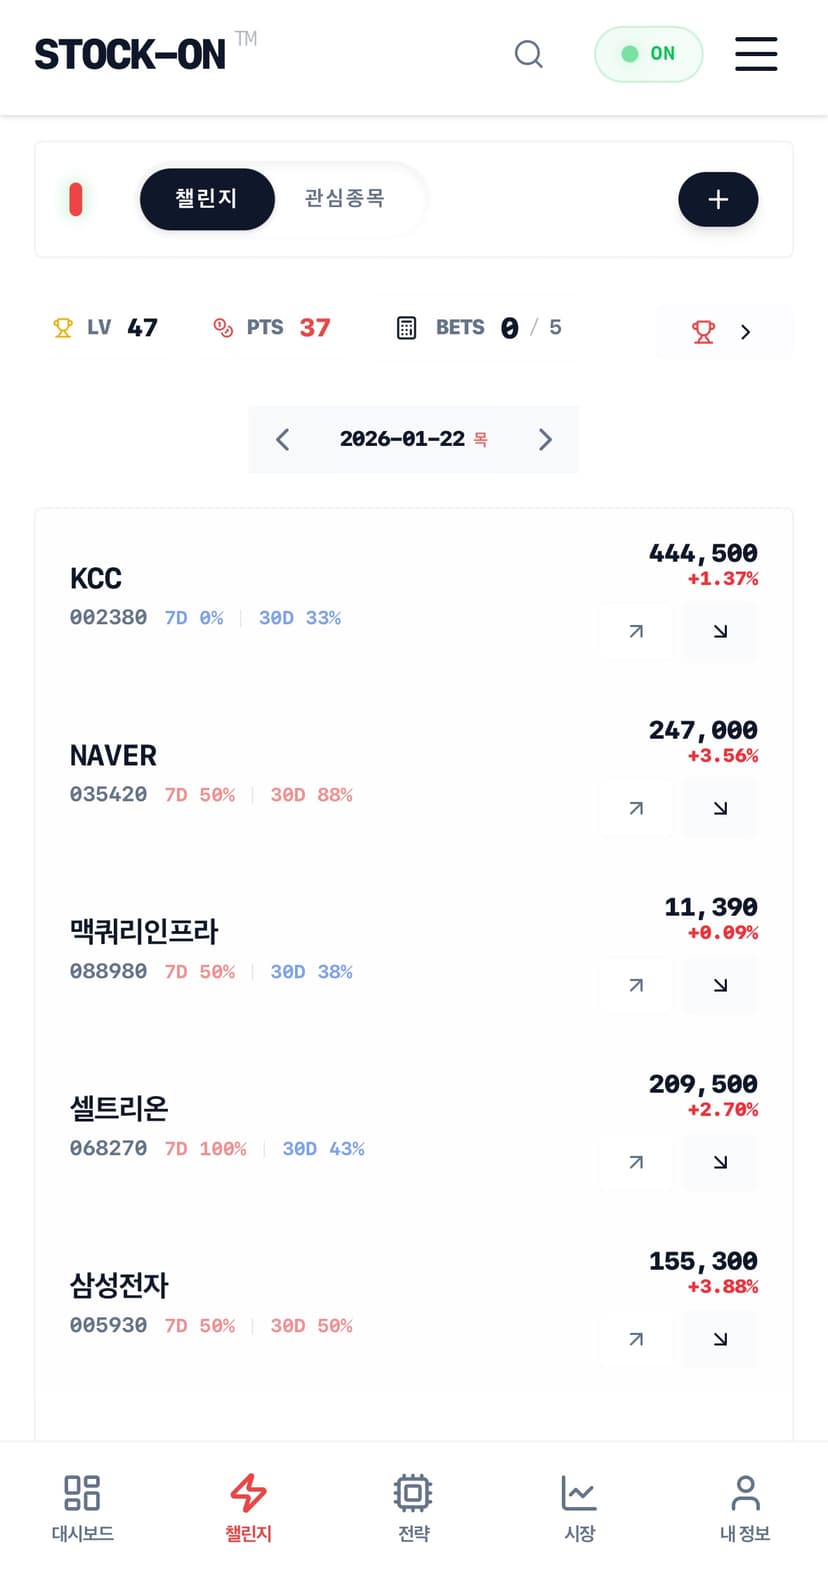The width and height of the screenshot is (828, 1573).
Task: Open 대시보드 in bottom navigation
Action: [82, 1507]
